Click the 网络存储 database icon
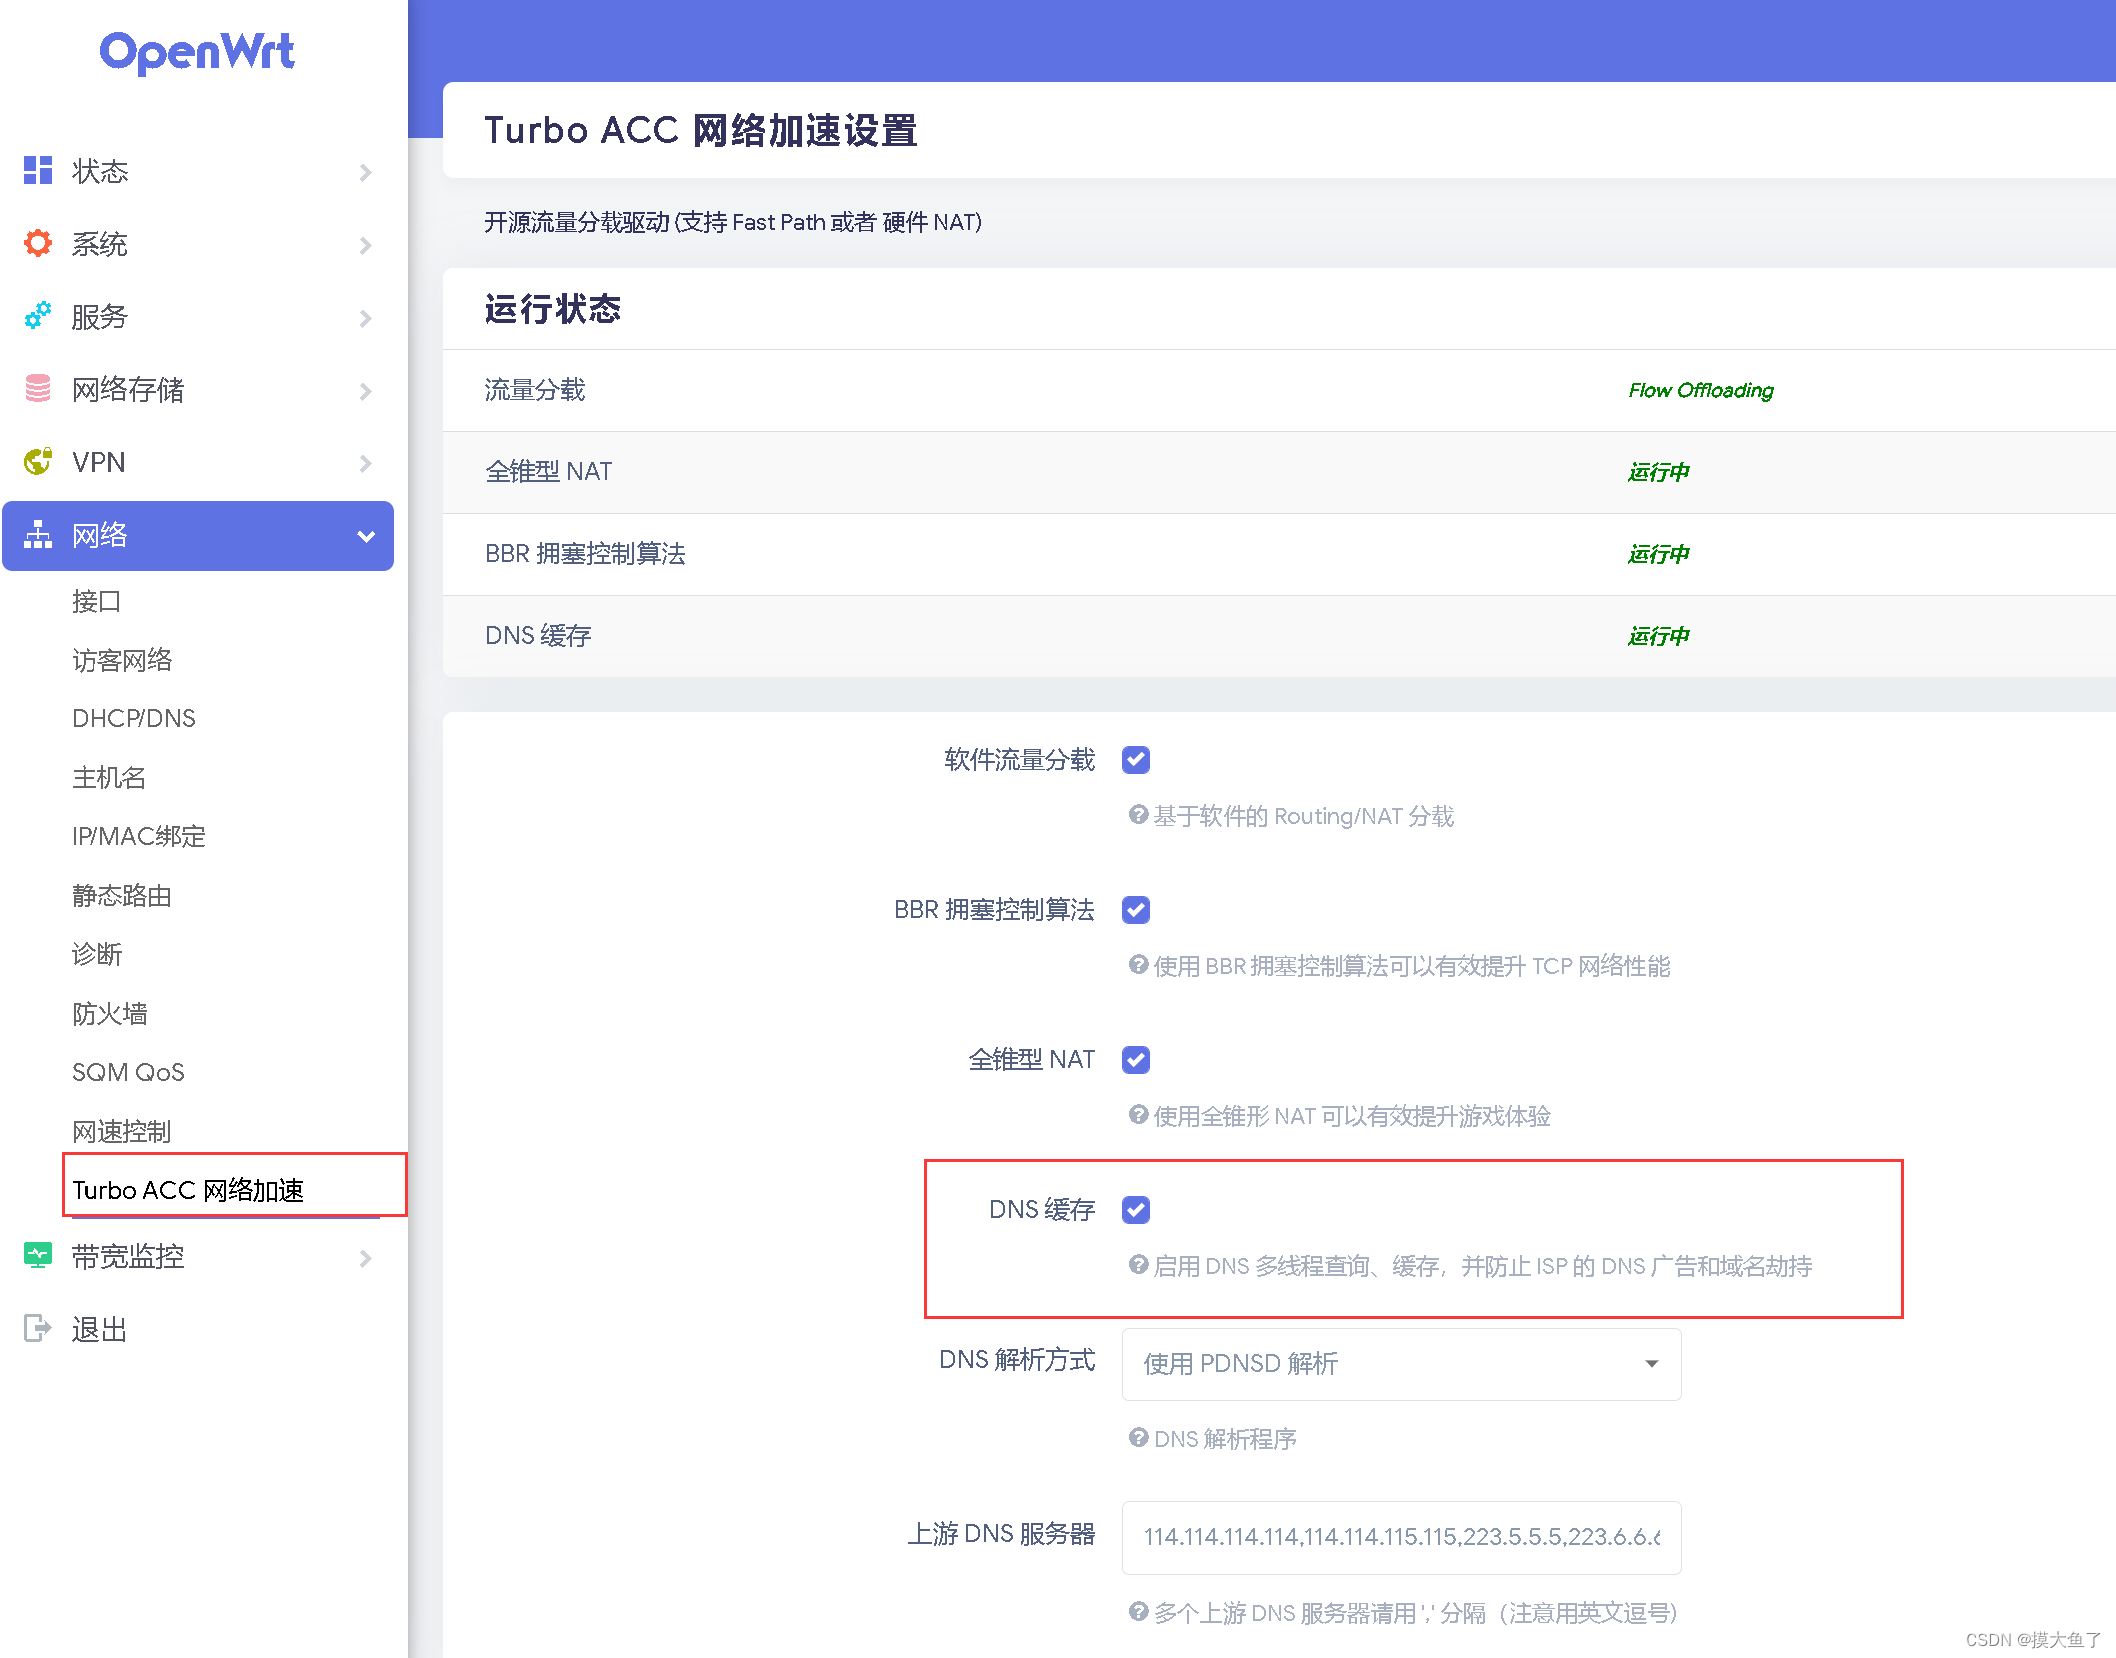Screen dimensions: 2116x1658 pyautogui.click(x=38, y=389)
